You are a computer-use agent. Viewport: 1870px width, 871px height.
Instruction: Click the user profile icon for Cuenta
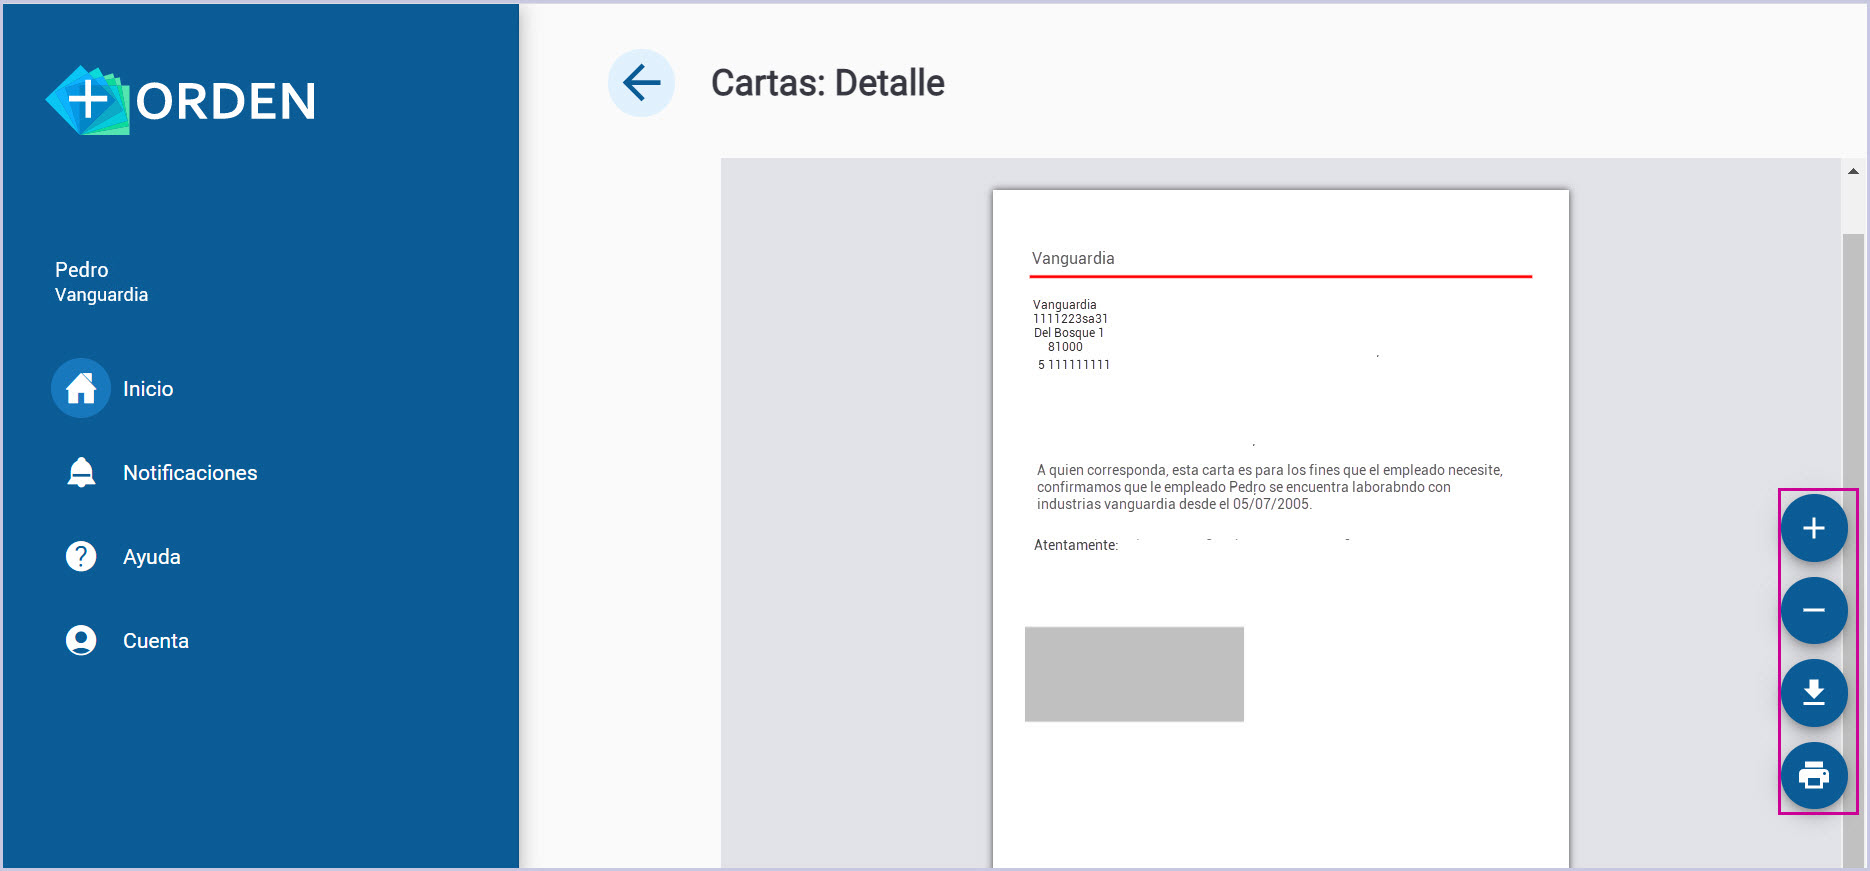81,641
